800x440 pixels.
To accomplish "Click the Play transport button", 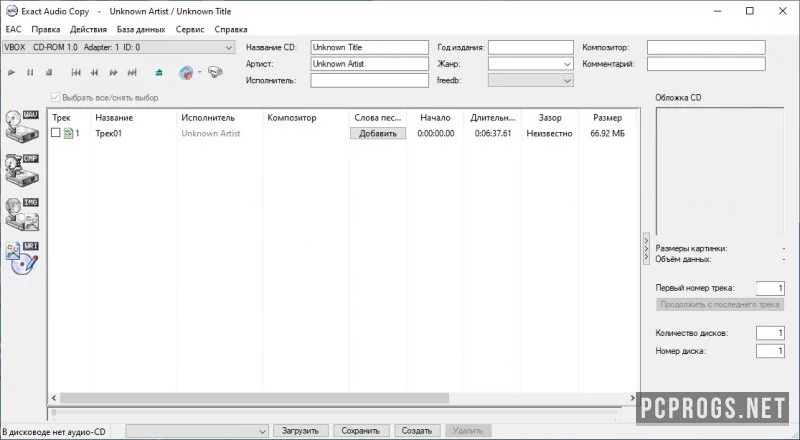I will [x=11, y=72].
